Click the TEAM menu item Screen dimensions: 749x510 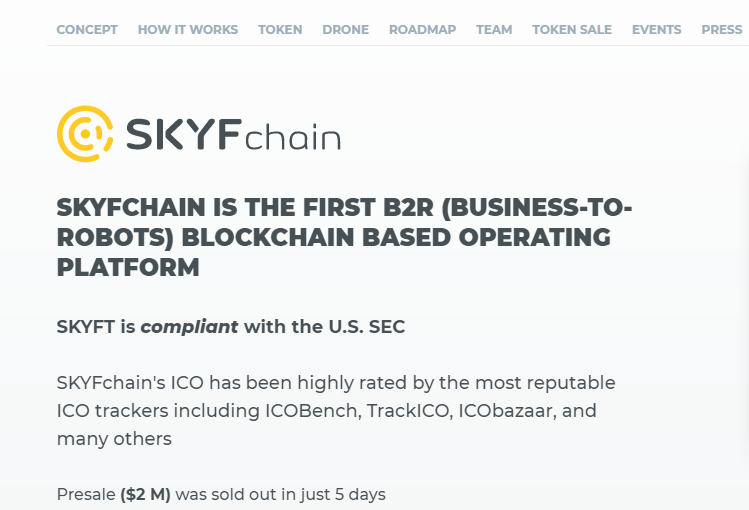click(494, 30)
